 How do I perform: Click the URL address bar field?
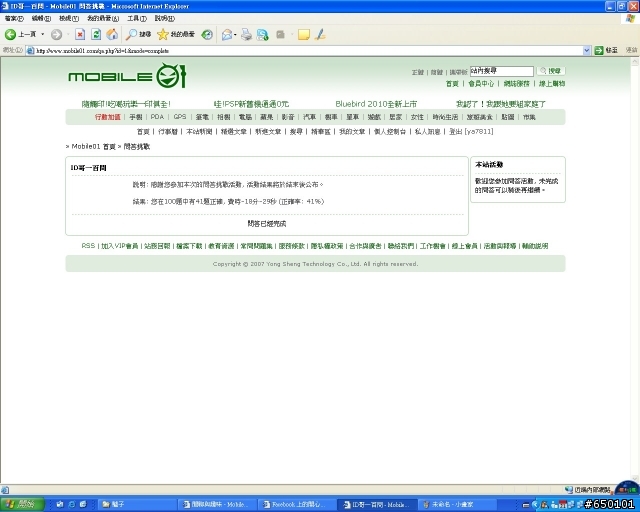pyautogui.click(x=308, y=51)
